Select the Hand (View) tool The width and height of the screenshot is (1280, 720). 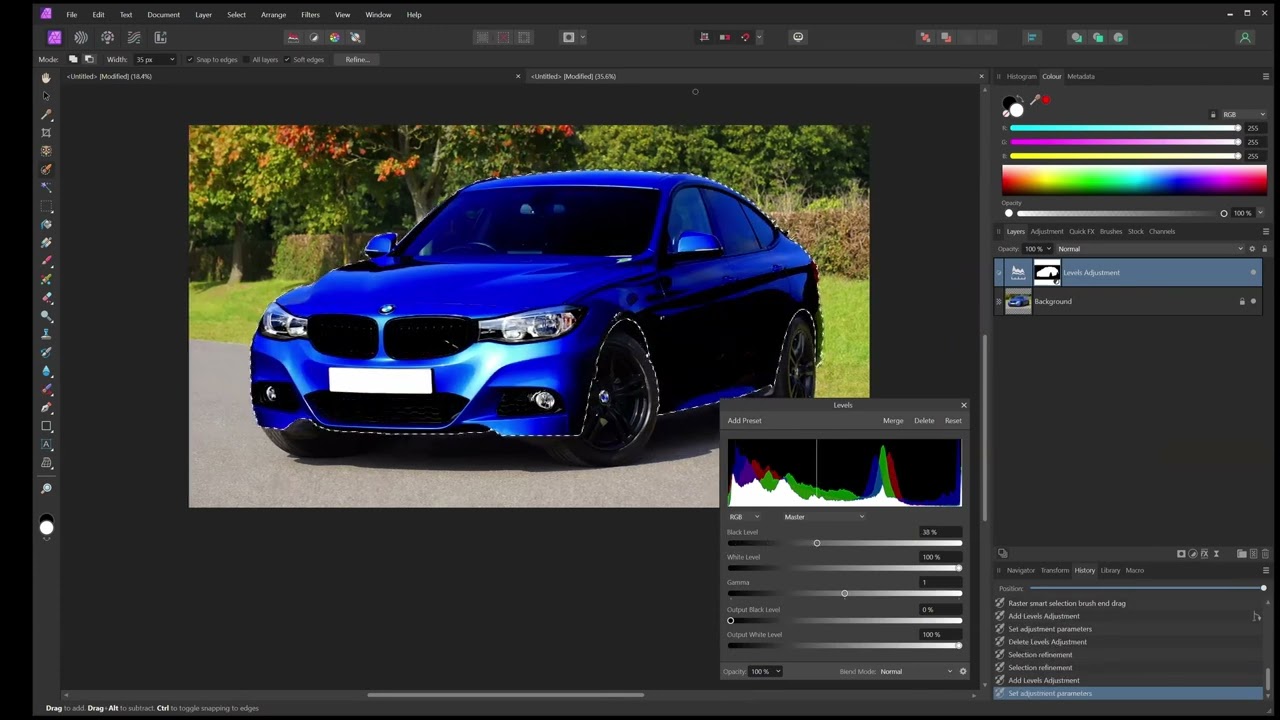pos(46,77)
